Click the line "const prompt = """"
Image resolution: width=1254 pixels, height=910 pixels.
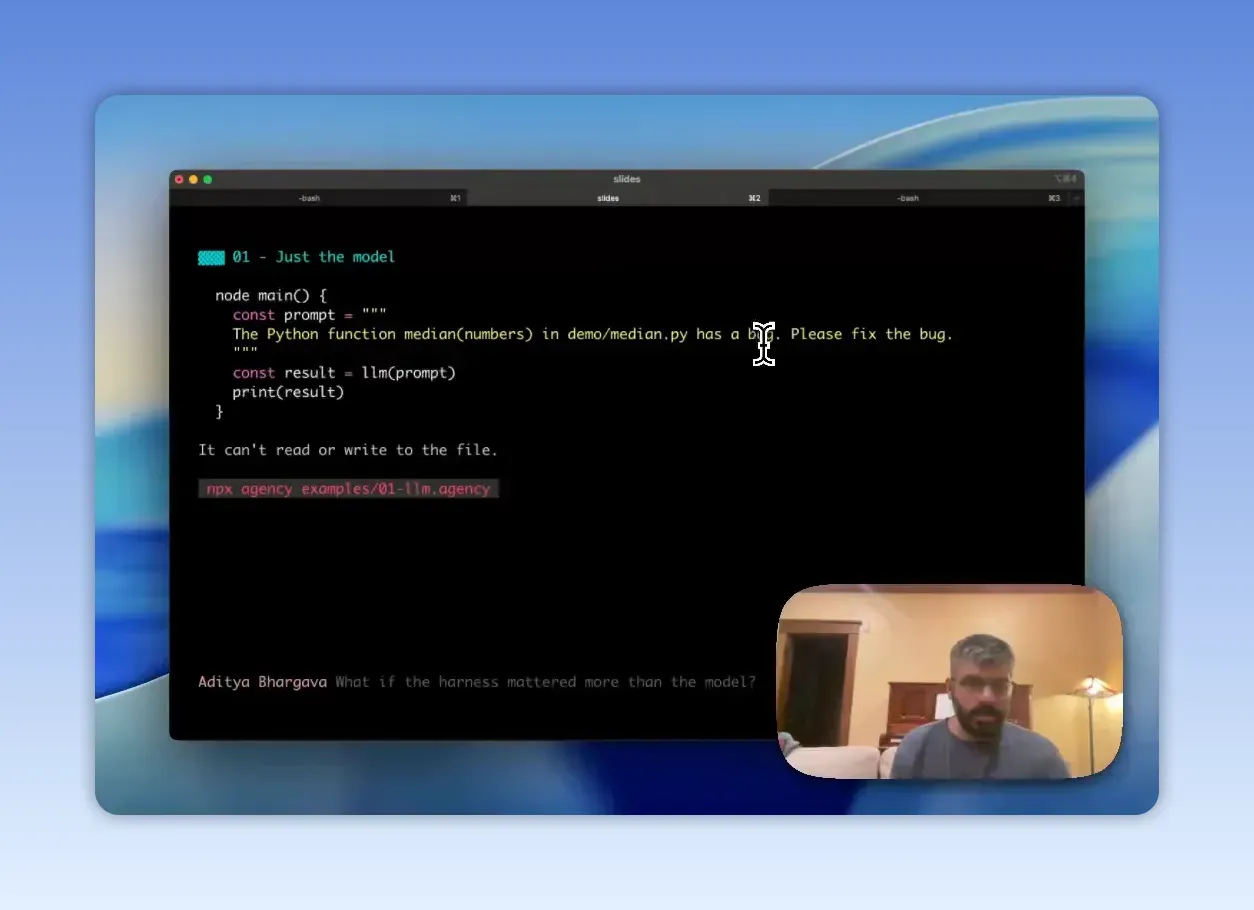tap(309, 315)
